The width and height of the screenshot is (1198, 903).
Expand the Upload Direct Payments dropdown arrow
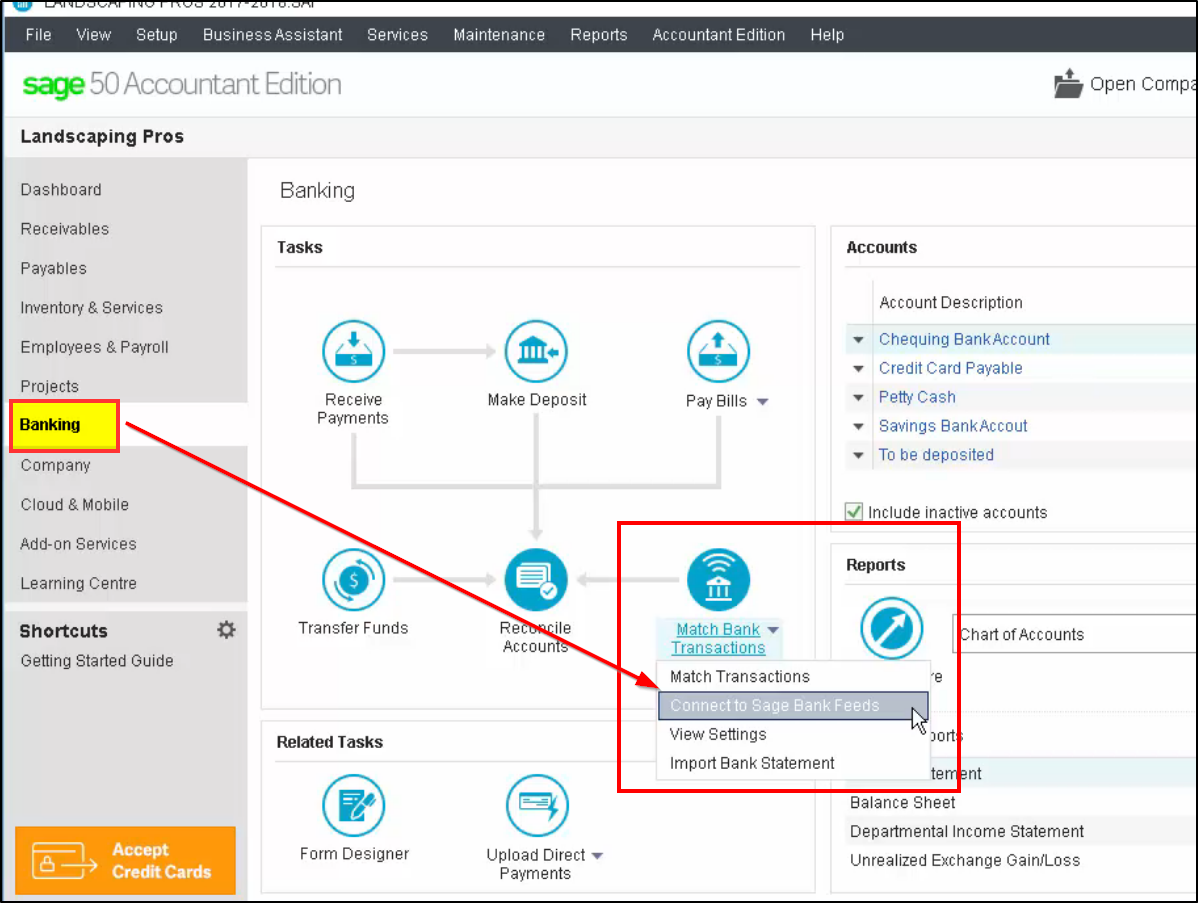597,856
